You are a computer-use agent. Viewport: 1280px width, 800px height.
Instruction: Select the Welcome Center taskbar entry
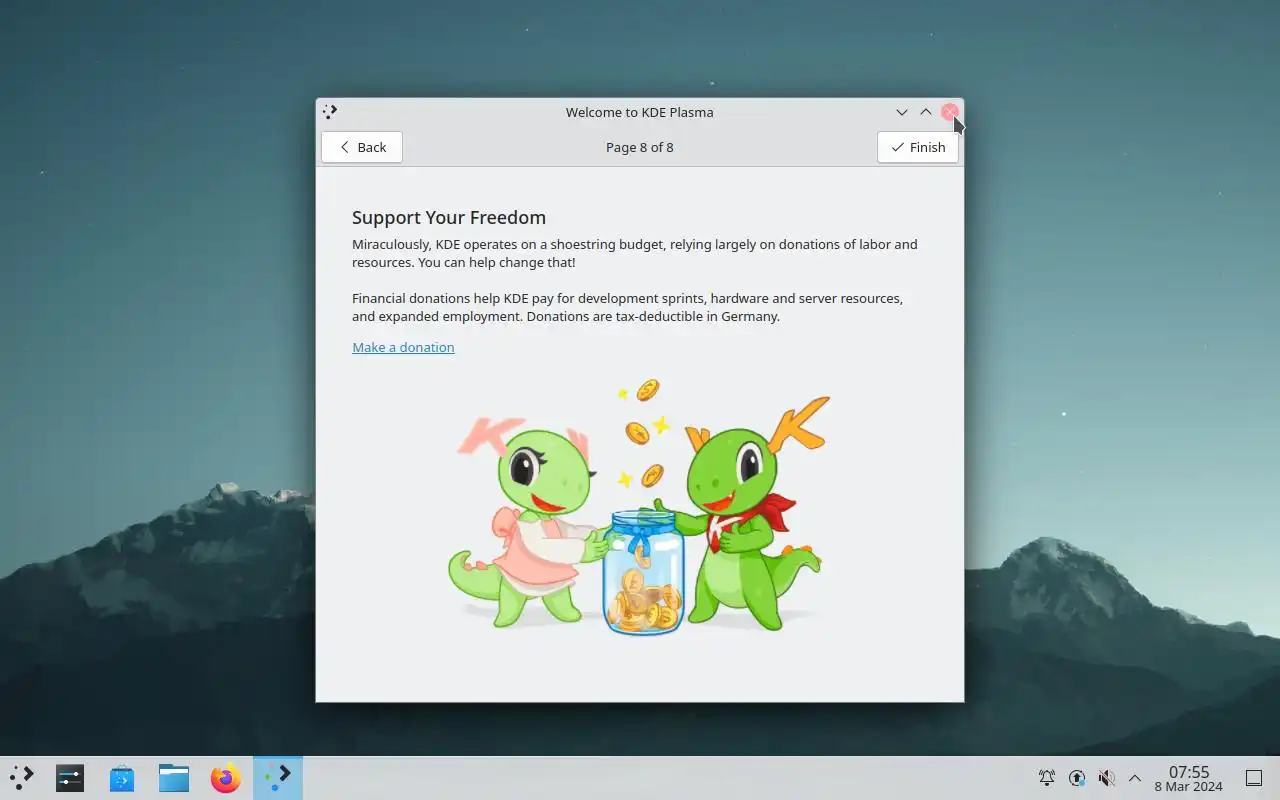(x=278, y=777)
